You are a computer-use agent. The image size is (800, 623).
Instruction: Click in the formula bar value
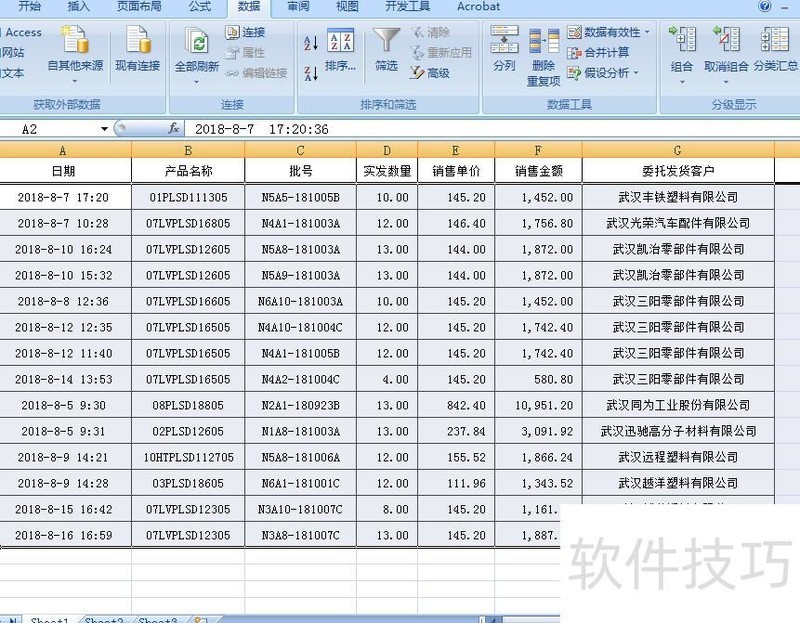261,129
